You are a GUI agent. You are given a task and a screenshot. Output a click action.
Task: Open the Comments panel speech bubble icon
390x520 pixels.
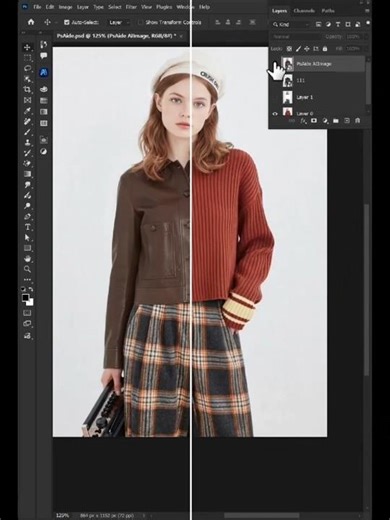[43, 56]
